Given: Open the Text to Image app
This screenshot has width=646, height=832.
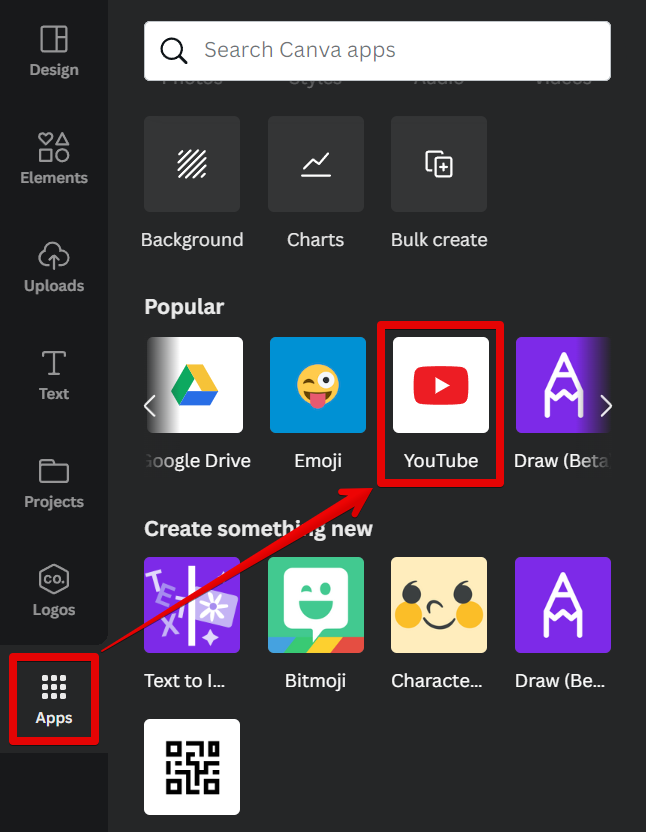Looking at the screenshot, I should click(192, 605).
